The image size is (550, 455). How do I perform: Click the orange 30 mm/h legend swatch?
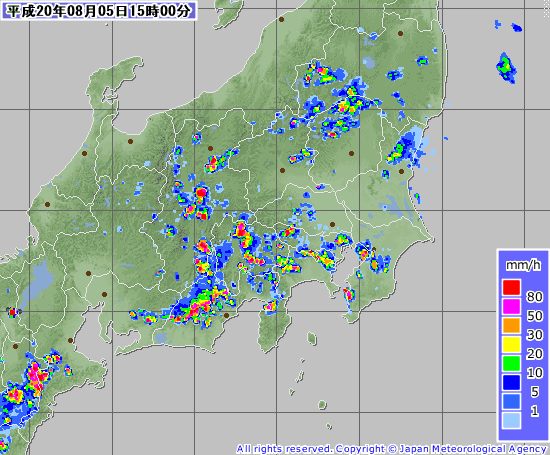tap(511, 325)
